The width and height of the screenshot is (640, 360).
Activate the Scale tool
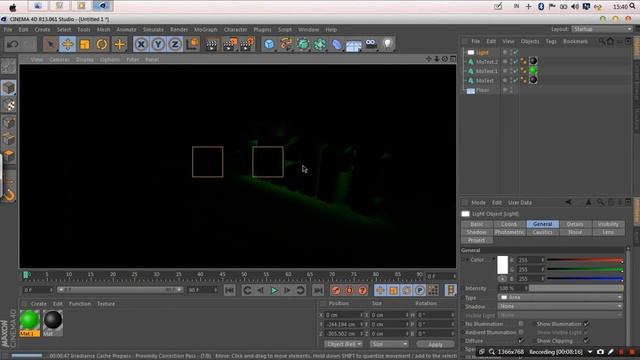(x=84, y=44)
